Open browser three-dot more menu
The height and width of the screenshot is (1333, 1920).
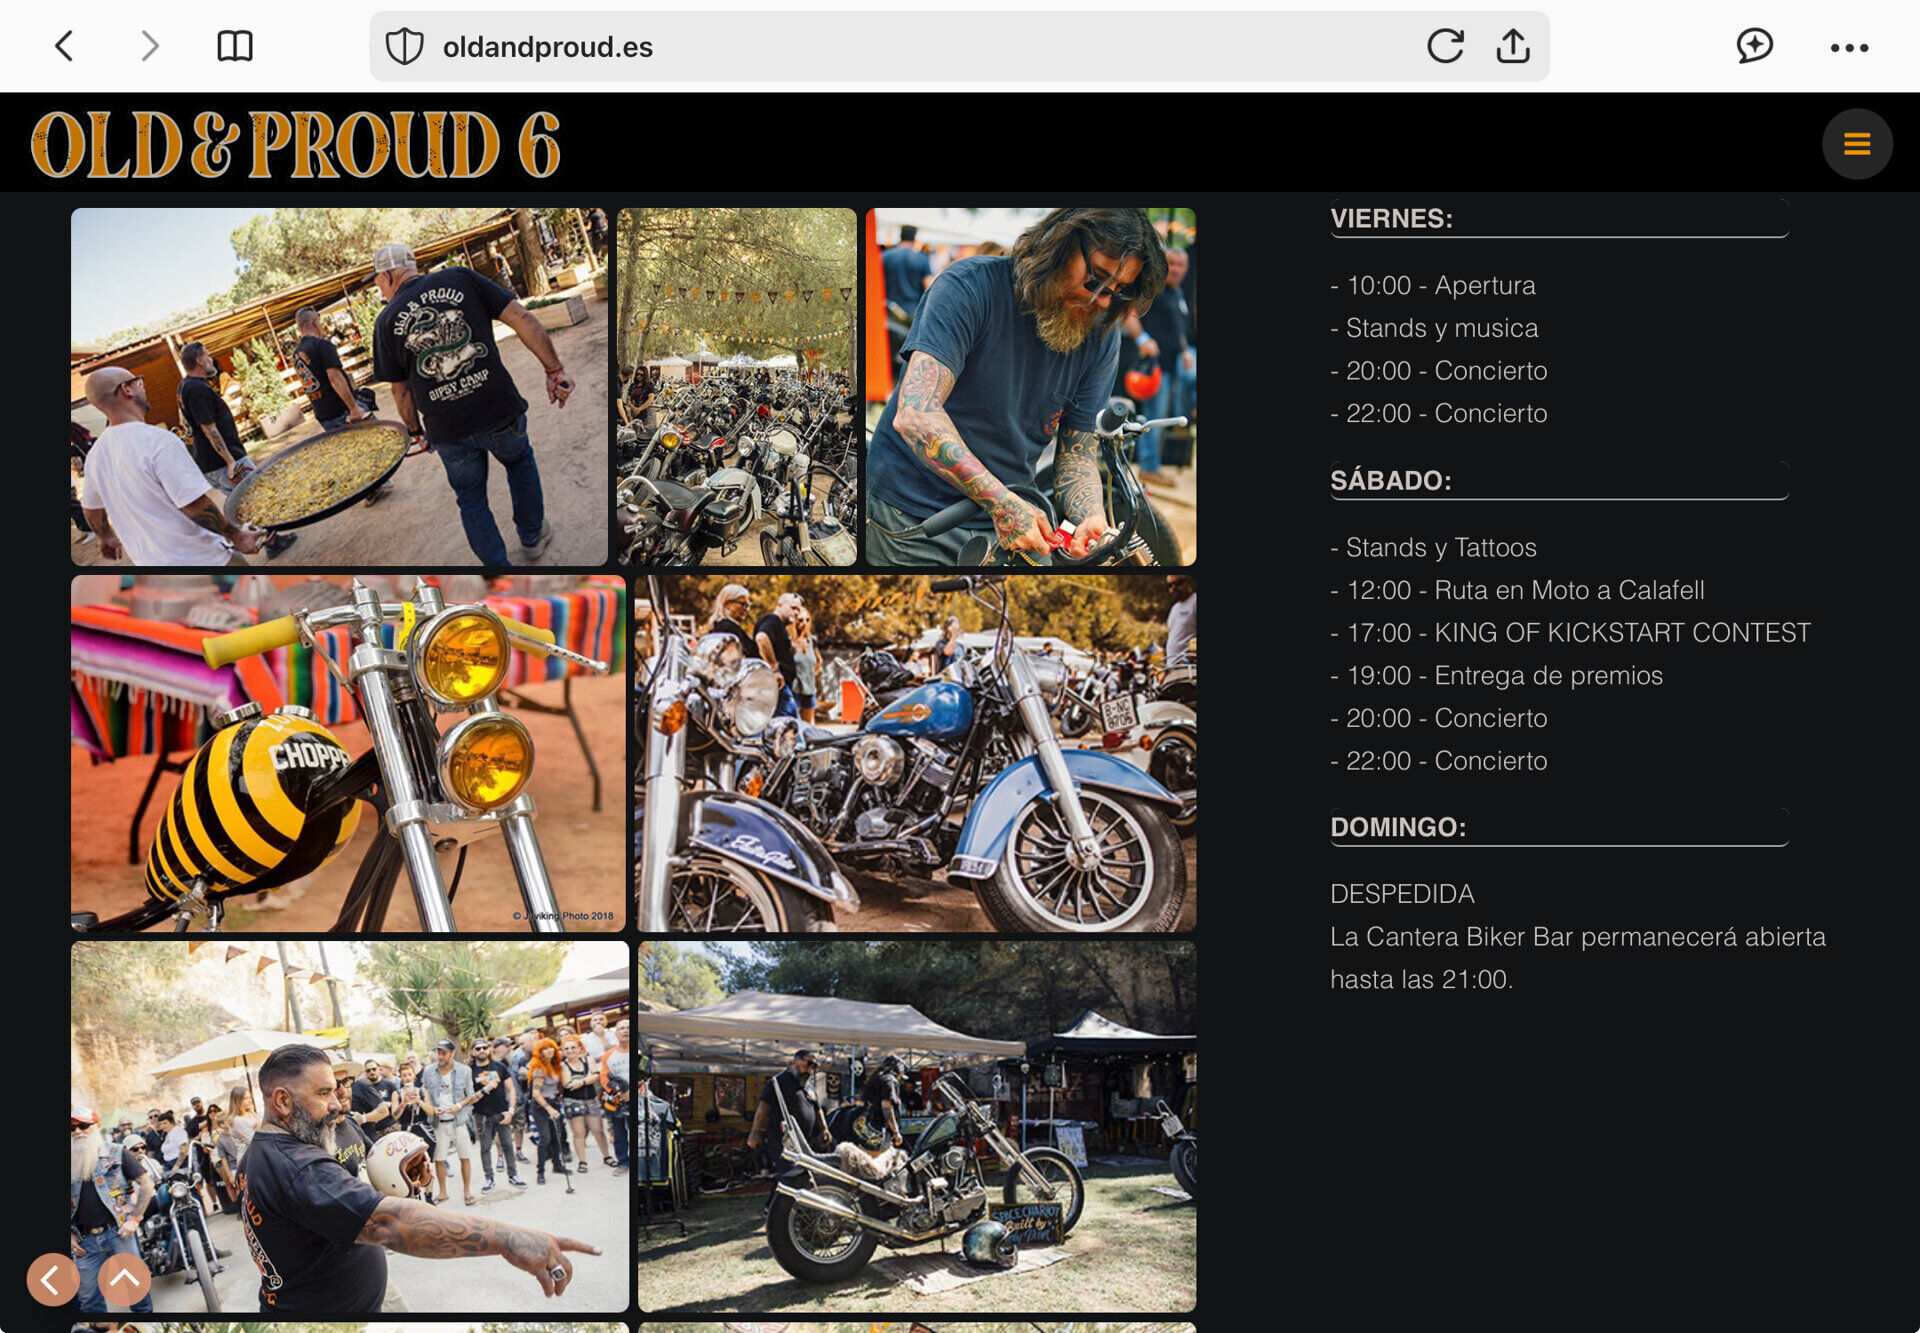tap(1849, 47)
